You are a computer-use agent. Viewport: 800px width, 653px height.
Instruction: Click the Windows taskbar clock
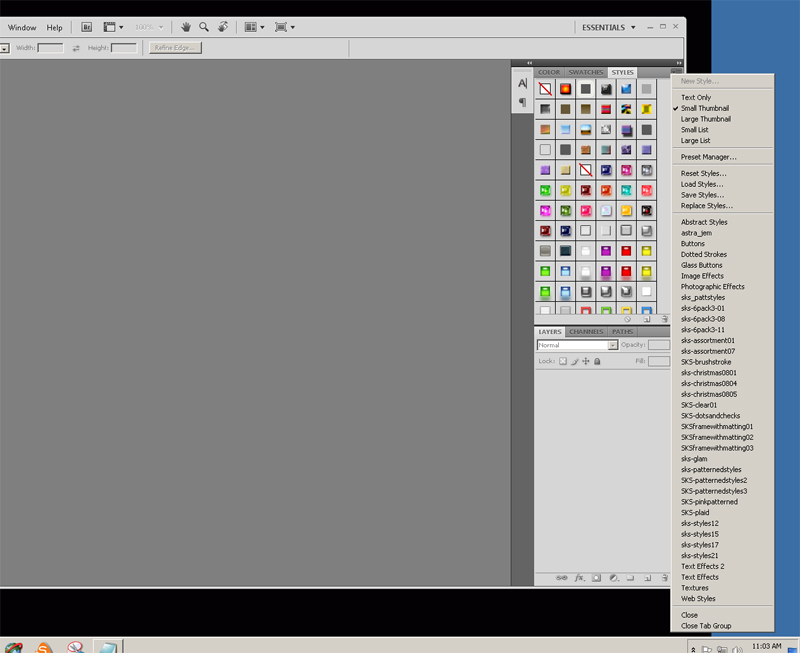(x=764, y=647)
